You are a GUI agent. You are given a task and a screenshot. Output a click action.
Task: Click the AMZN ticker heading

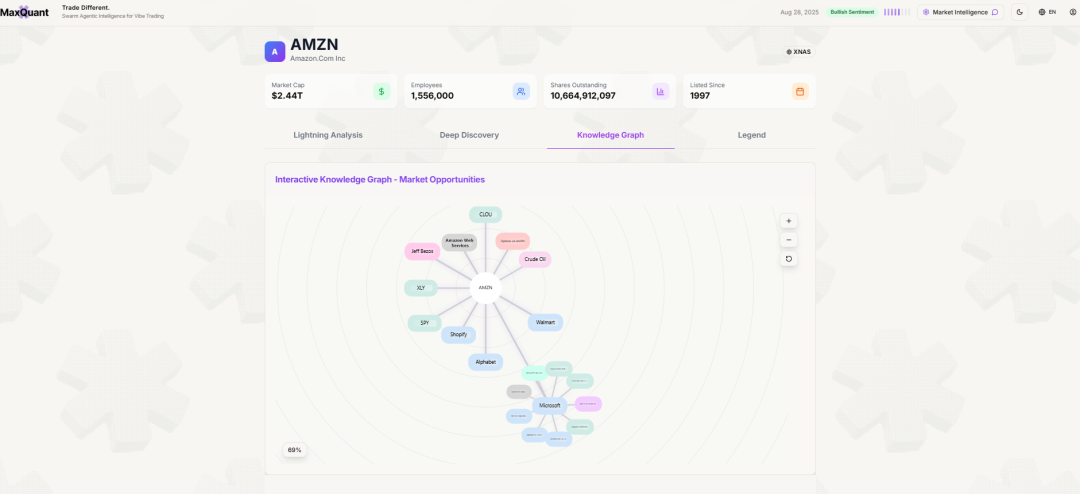tap(315, 45)
